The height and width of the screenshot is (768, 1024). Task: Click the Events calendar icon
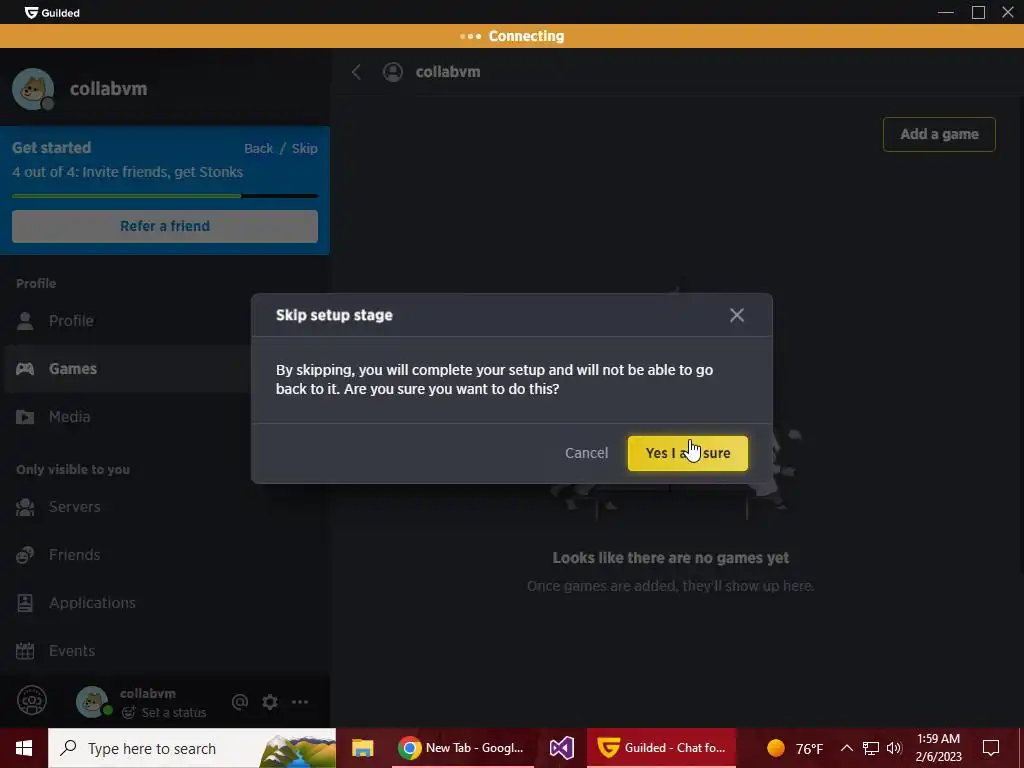(25, 651)
